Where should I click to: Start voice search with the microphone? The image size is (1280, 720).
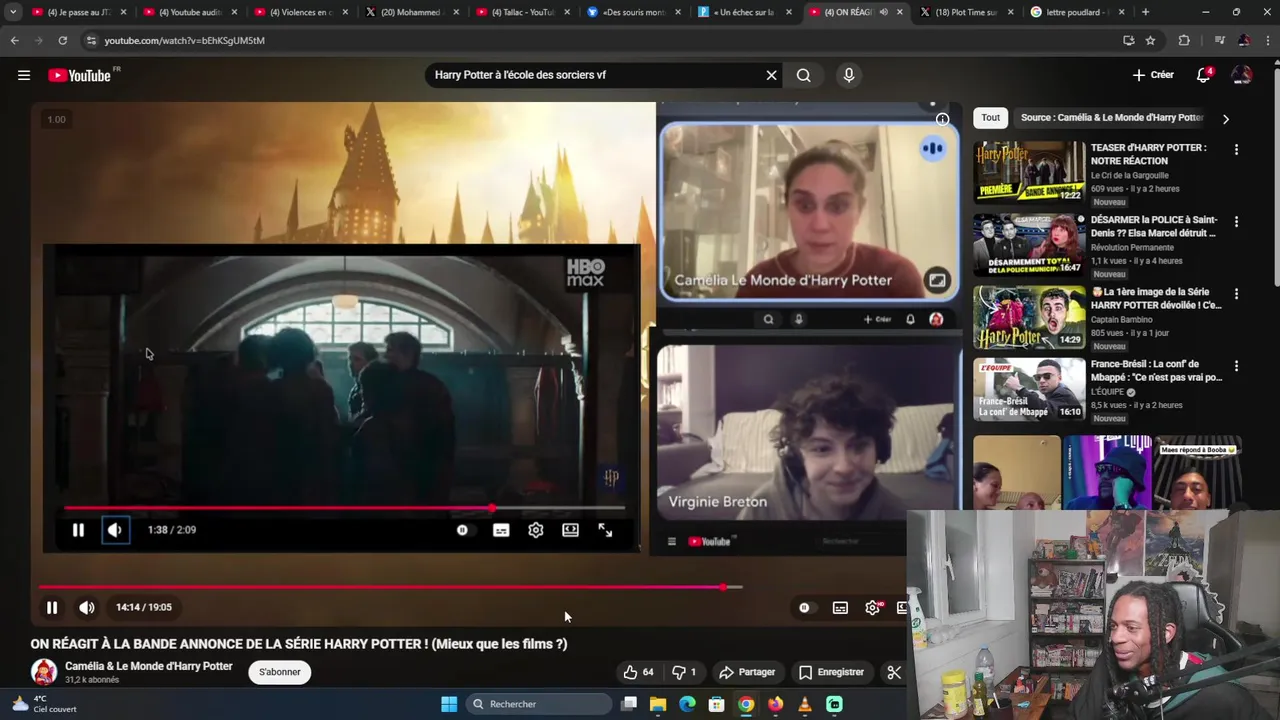849,75
